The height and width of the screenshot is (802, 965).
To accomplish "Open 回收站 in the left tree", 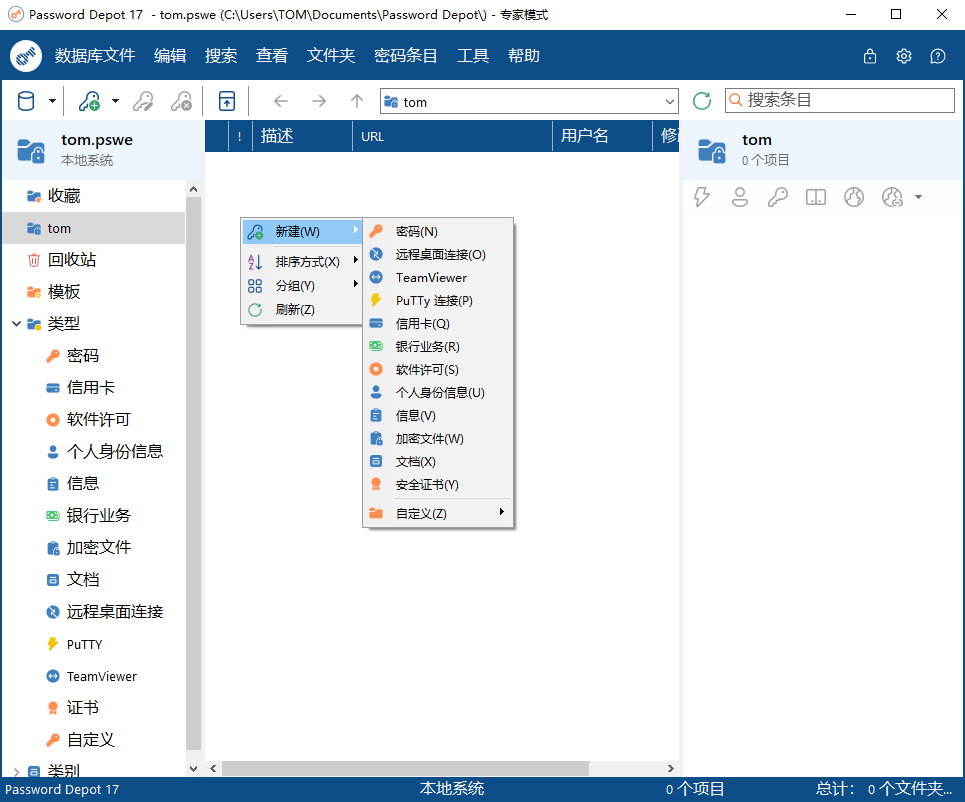I will [94, 260].
